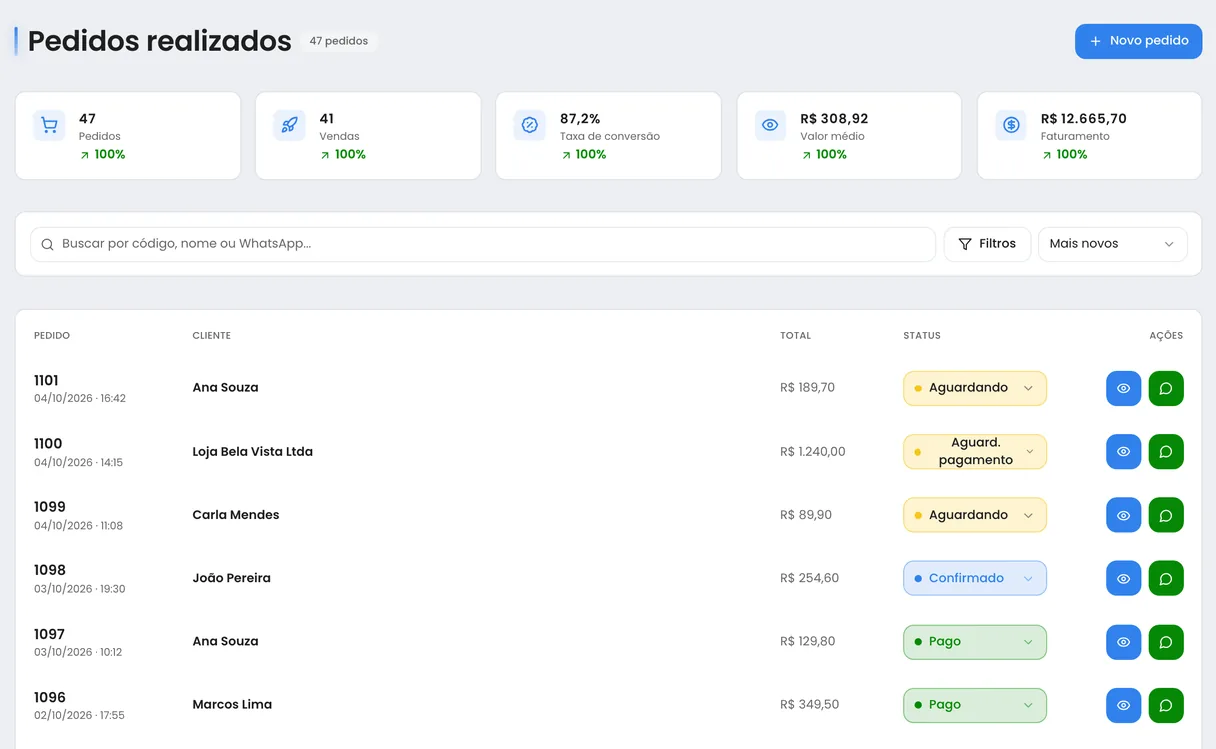This screenshot has height=749, width=1216.
Task: Select order number 1098
Action: (50, 570)
